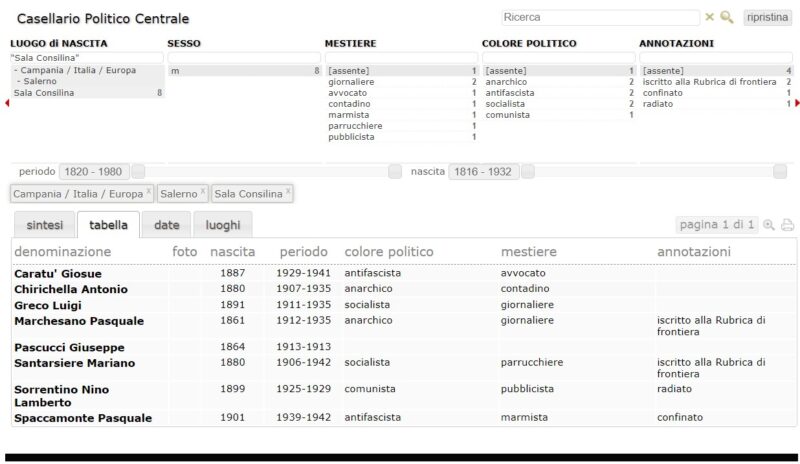
Task: Switch to the sintesi tab
Action: pyautogui.click(x=45, y=225)
